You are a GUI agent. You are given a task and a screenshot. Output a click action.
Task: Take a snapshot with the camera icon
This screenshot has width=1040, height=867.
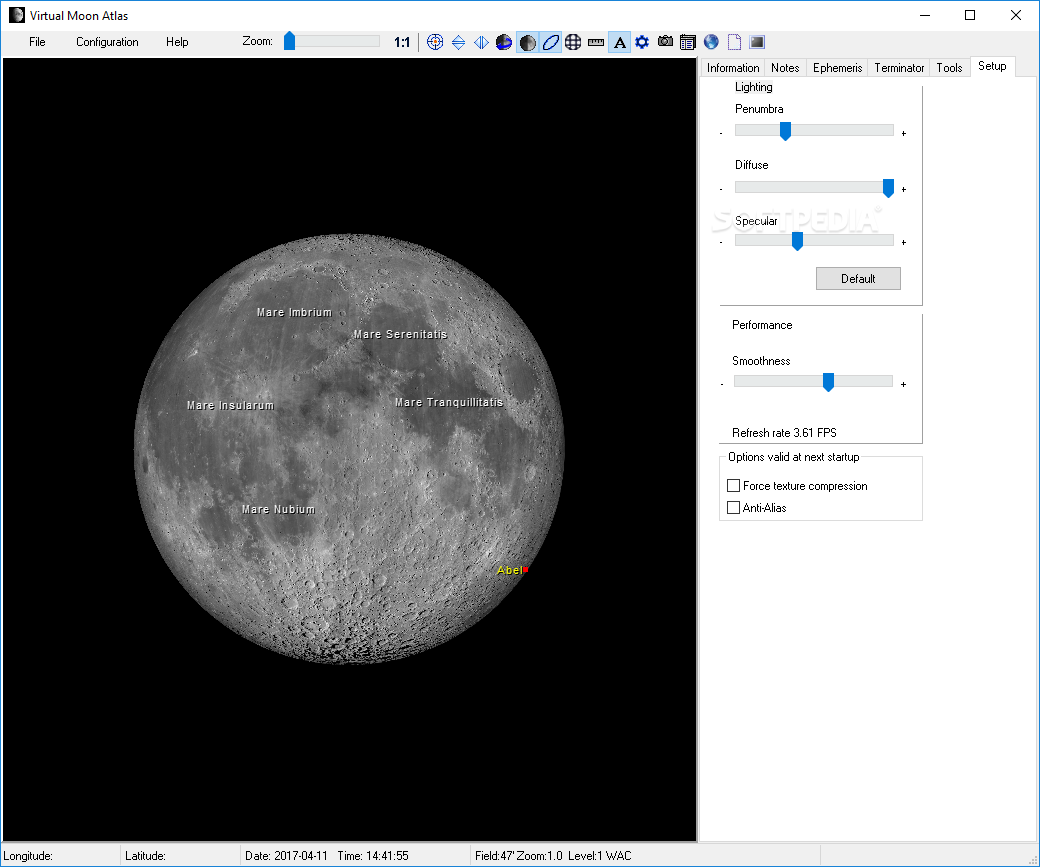665,41
